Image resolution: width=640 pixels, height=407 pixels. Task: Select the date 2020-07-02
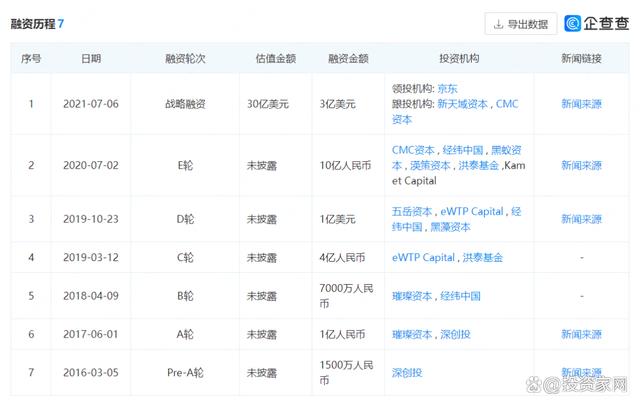coord(91,166)
